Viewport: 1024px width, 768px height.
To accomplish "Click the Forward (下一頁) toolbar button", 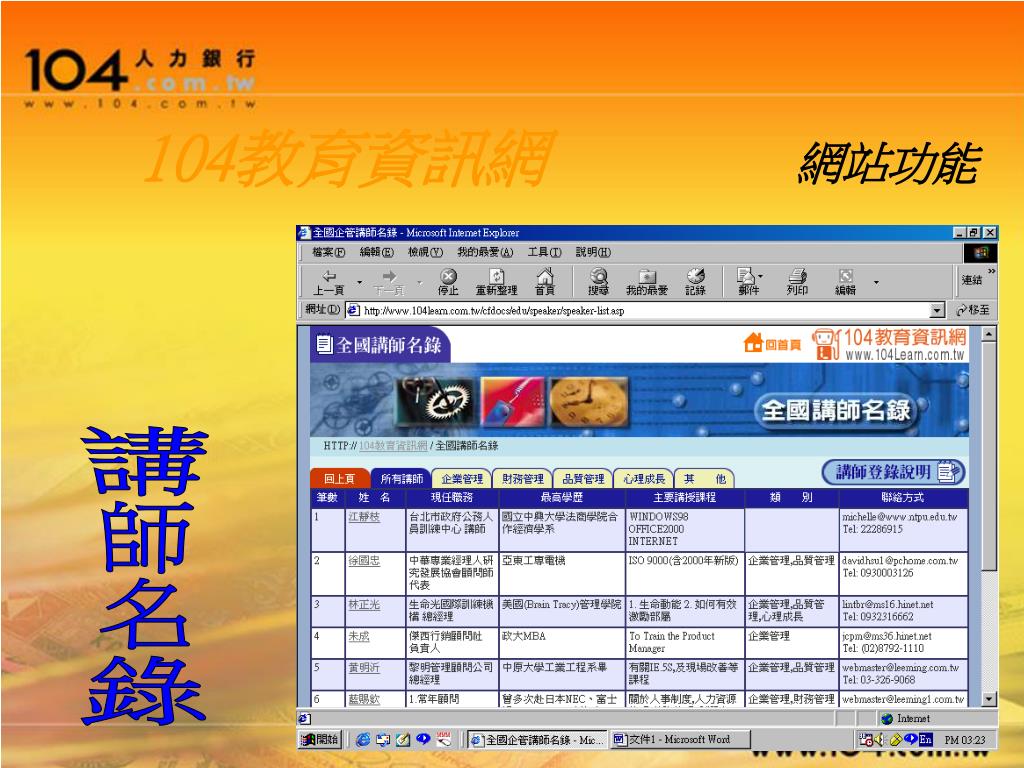I will (x=389, y=281).
